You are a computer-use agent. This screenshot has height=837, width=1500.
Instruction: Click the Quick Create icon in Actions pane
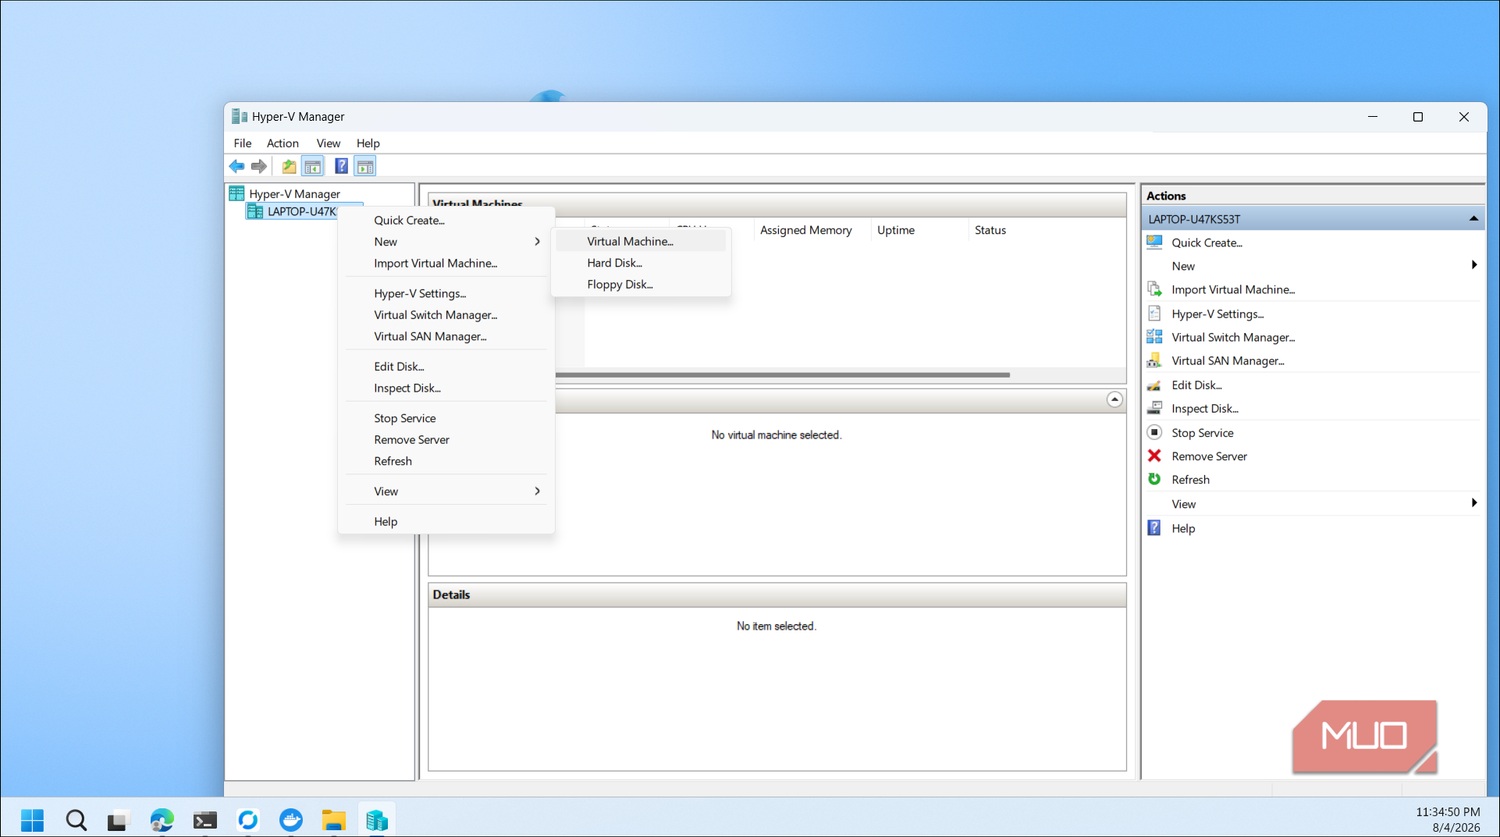[1155, 242]
